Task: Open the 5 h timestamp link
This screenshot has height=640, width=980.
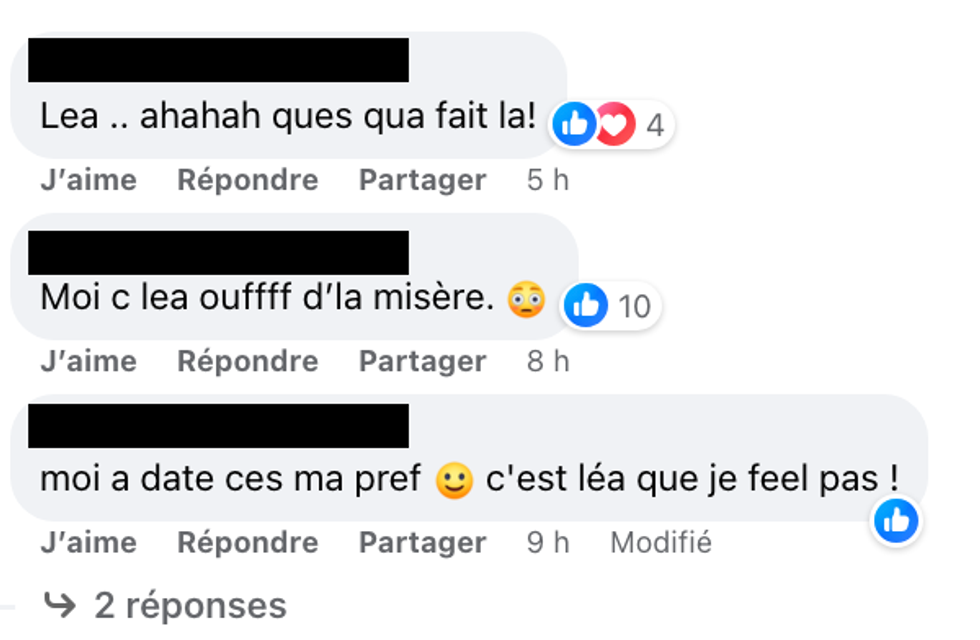Action: pyautogui.click(x=547, y=180)
